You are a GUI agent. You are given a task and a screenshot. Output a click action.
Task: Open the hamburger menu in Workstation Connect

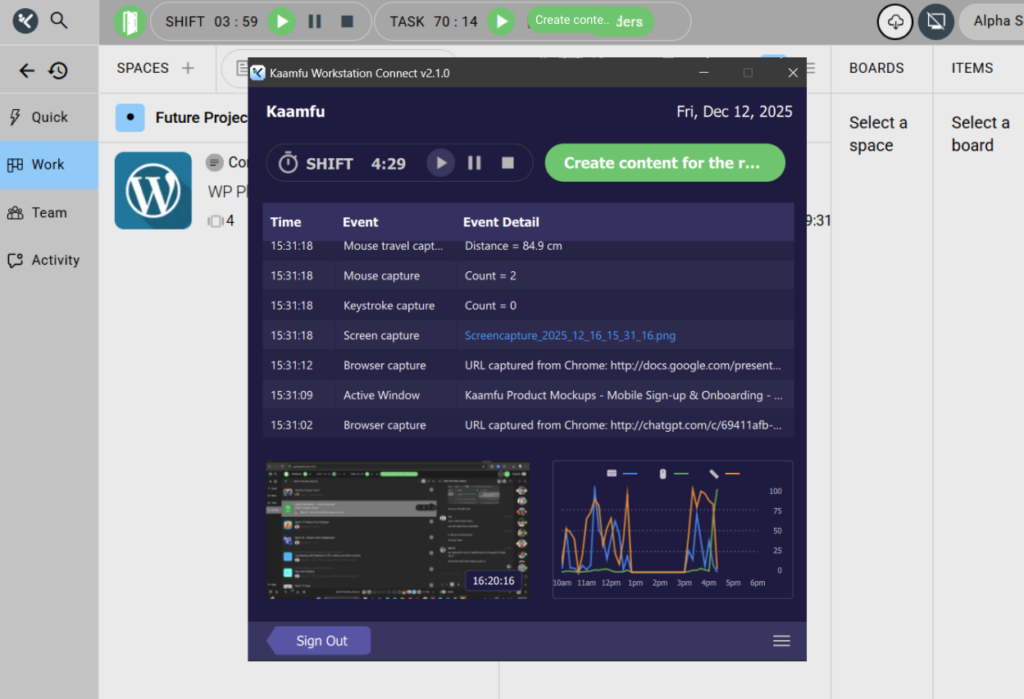click(782, 641)
